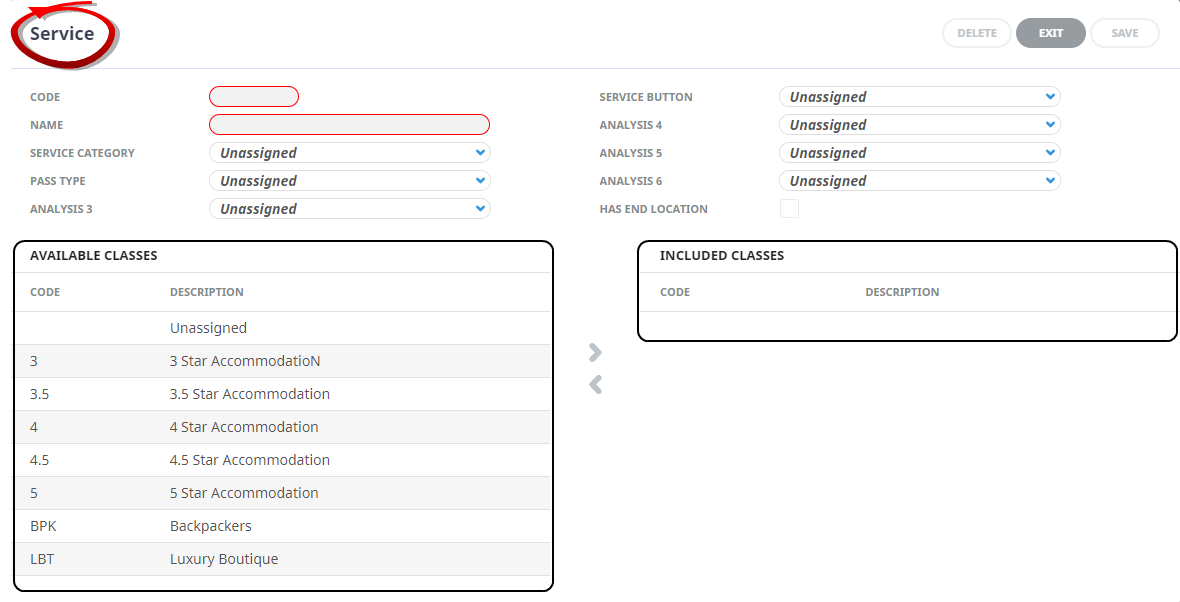The height and width of the screenshot is (602, 1180).
Task: Open the Service Category dropdown
Action: tap(349, 153)
